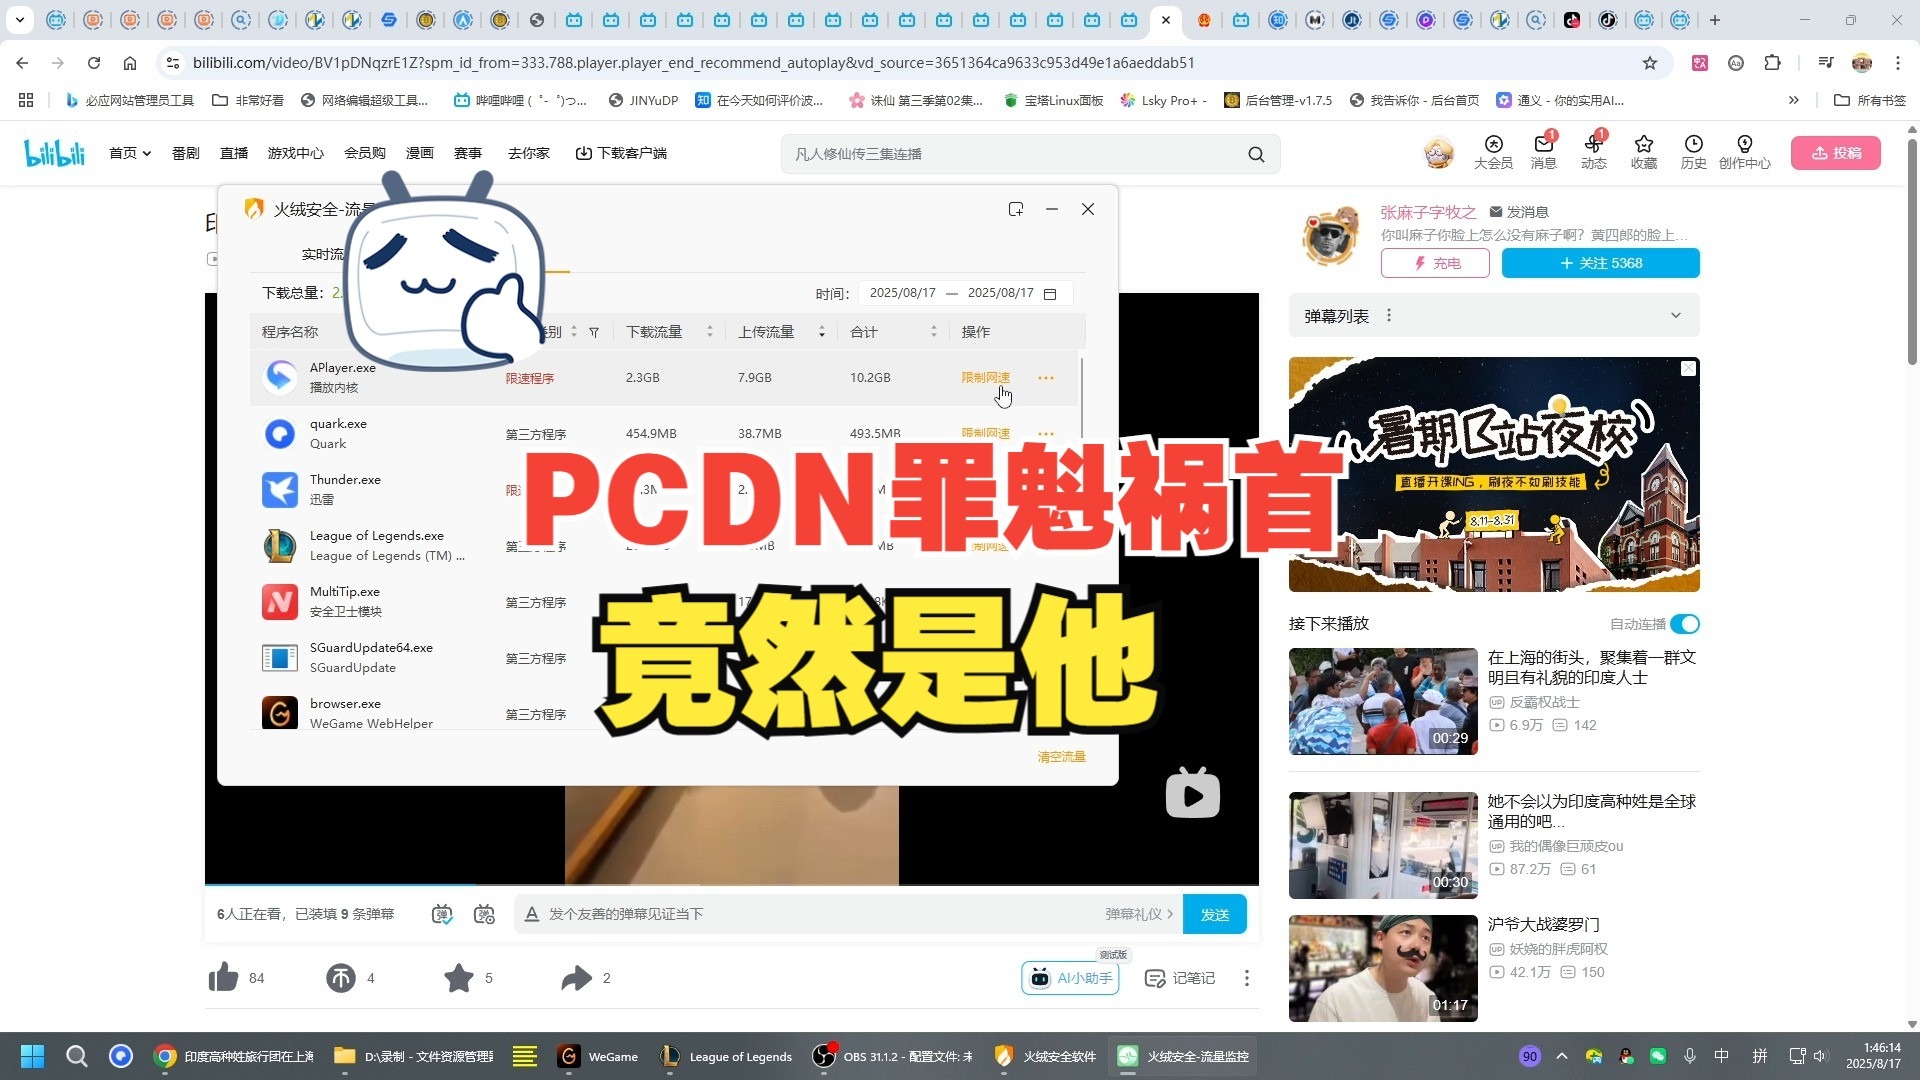Open the 会员购 nav item

tap(365, 153)
